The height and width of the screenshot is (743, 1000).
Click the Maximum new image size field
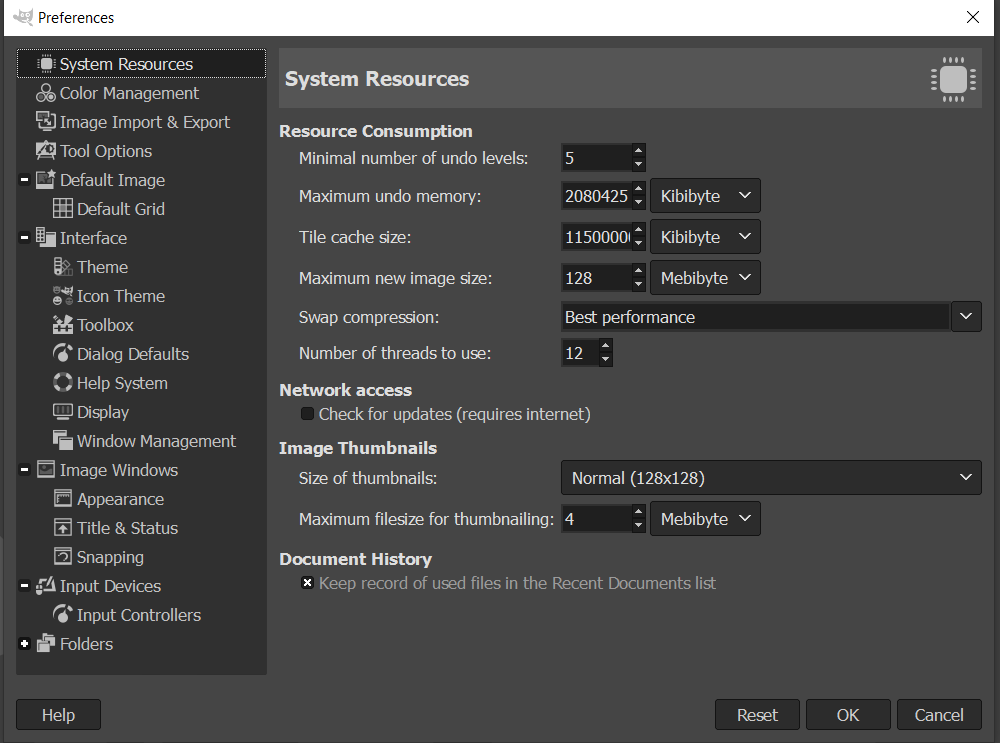pos(596,278)
